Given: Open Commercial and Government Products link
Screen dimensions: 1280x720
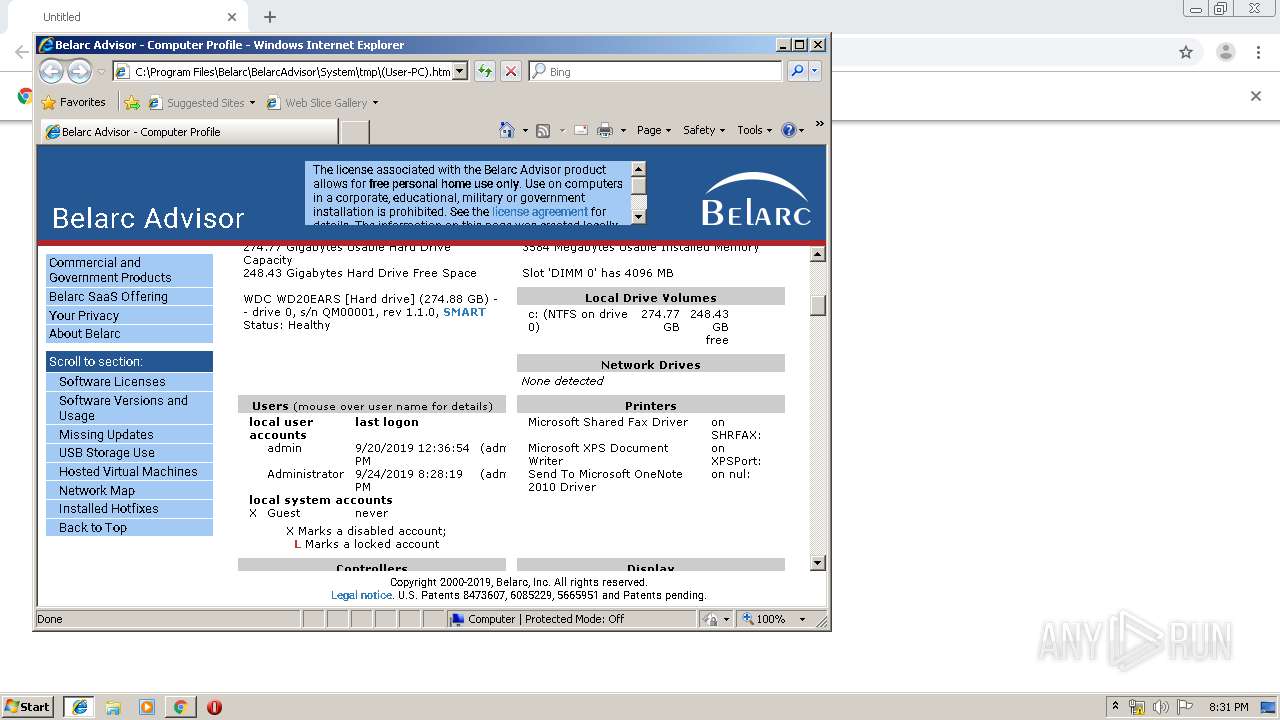Looking at the screenshot, I should click(129, 270).
